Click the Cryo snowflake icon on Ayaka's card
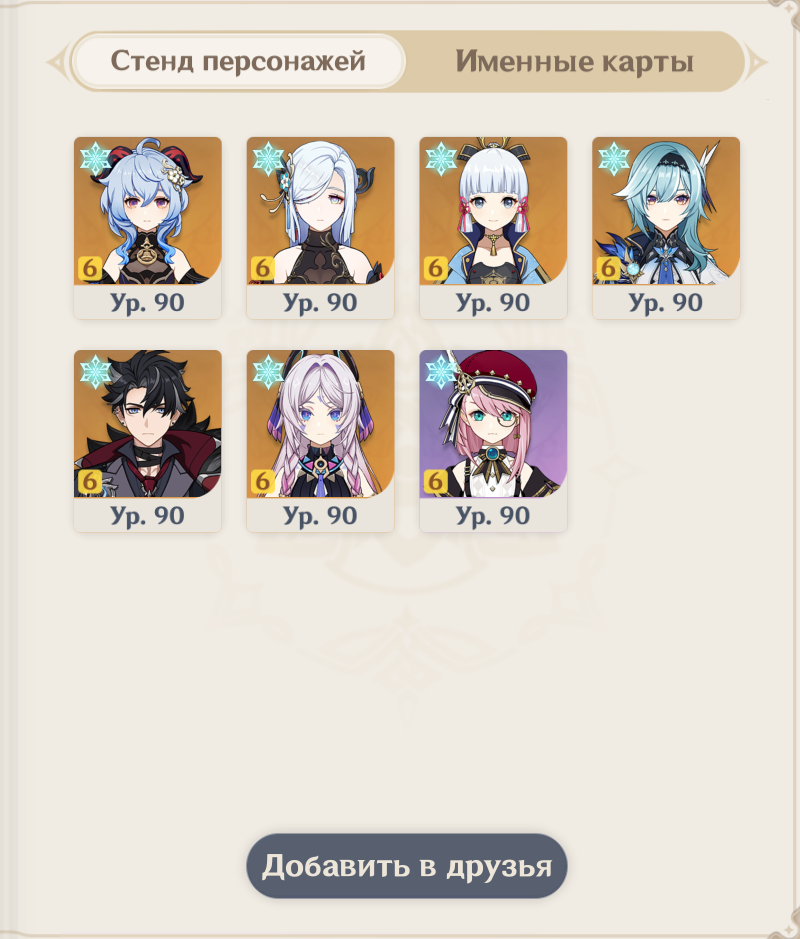The height and width of the screenshot is (939, 800). [x=441, y=159]
